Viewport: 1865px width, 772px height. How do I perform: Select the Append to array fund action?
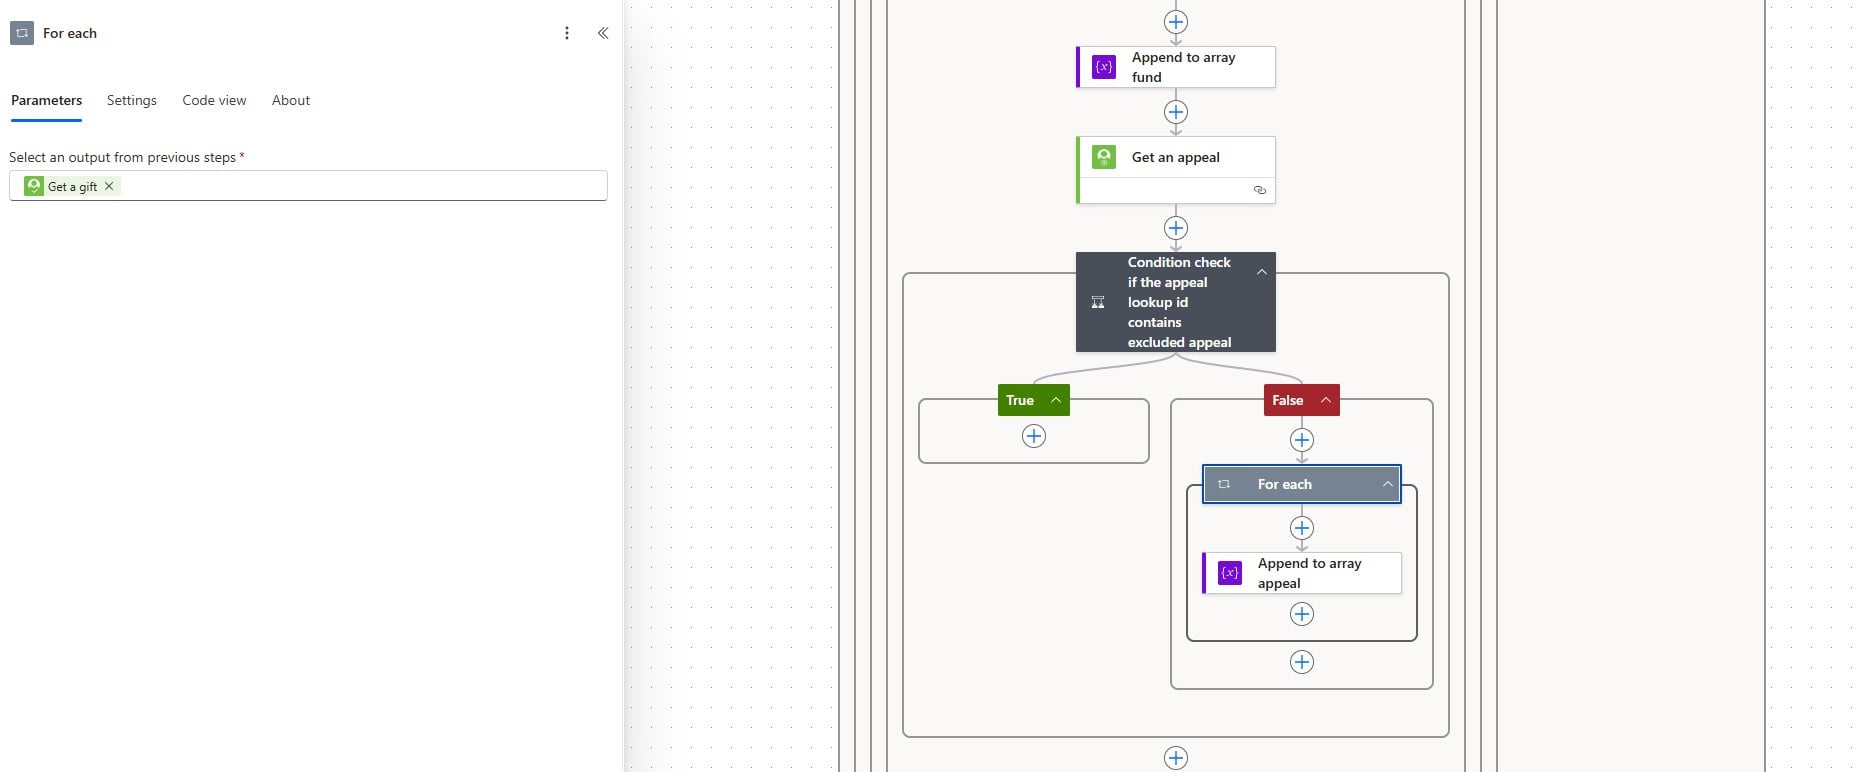(1176, 67)
